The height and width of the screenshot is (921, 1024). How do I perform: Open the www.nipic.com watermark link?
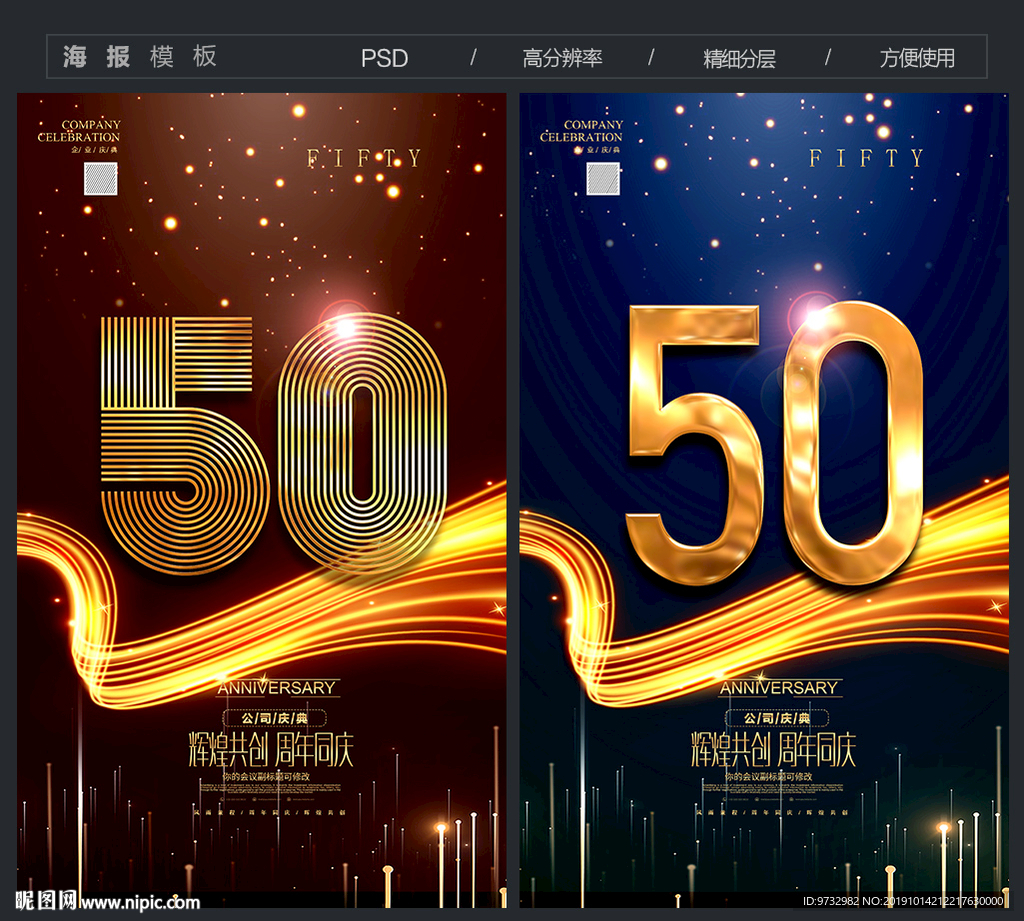(x=140, y=902)
